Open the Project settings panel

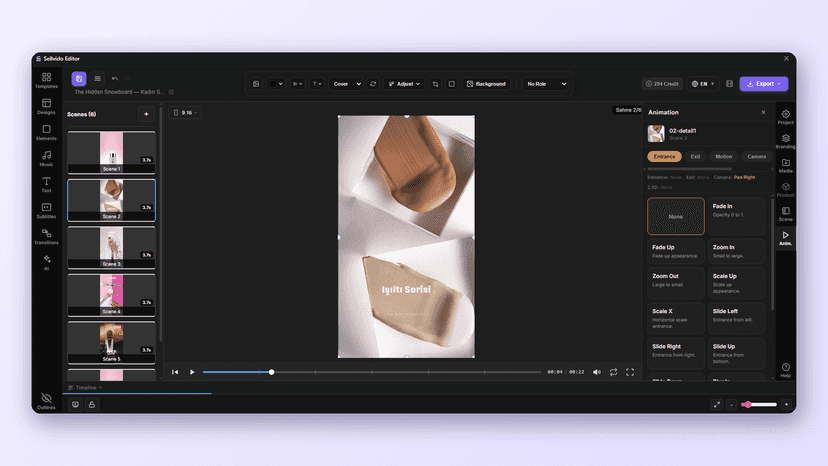pyautogui.click(x=786, y=117)
